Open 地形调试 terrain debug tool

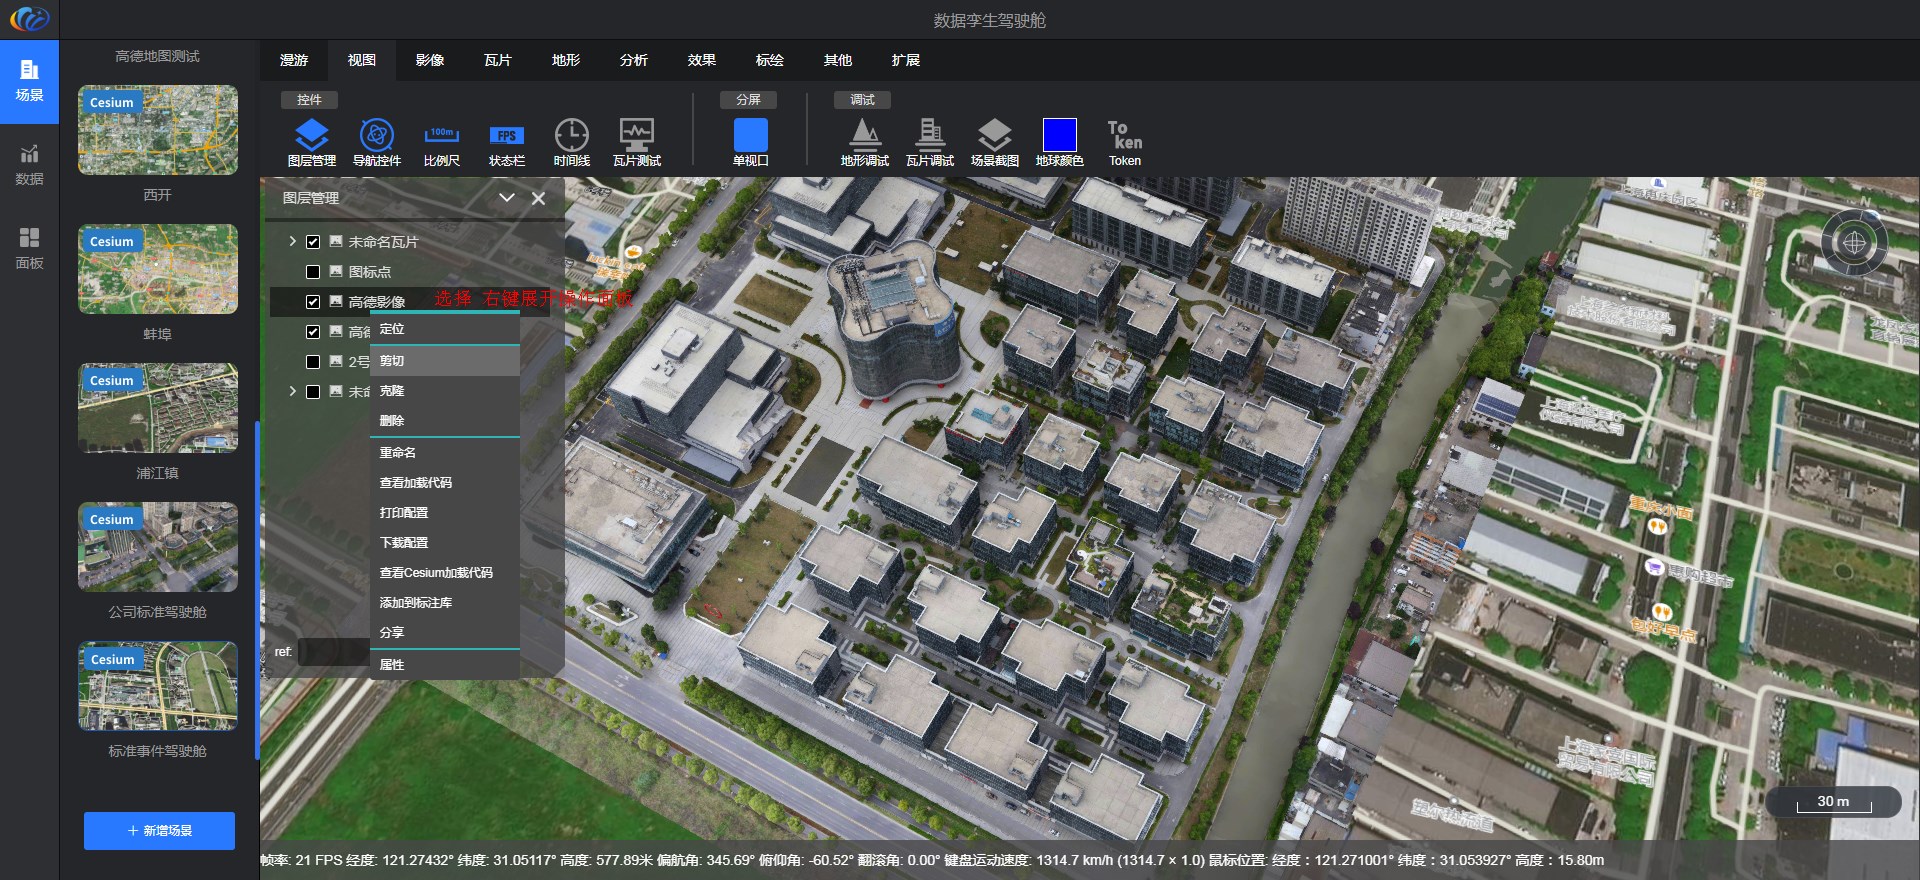[864, 136]
